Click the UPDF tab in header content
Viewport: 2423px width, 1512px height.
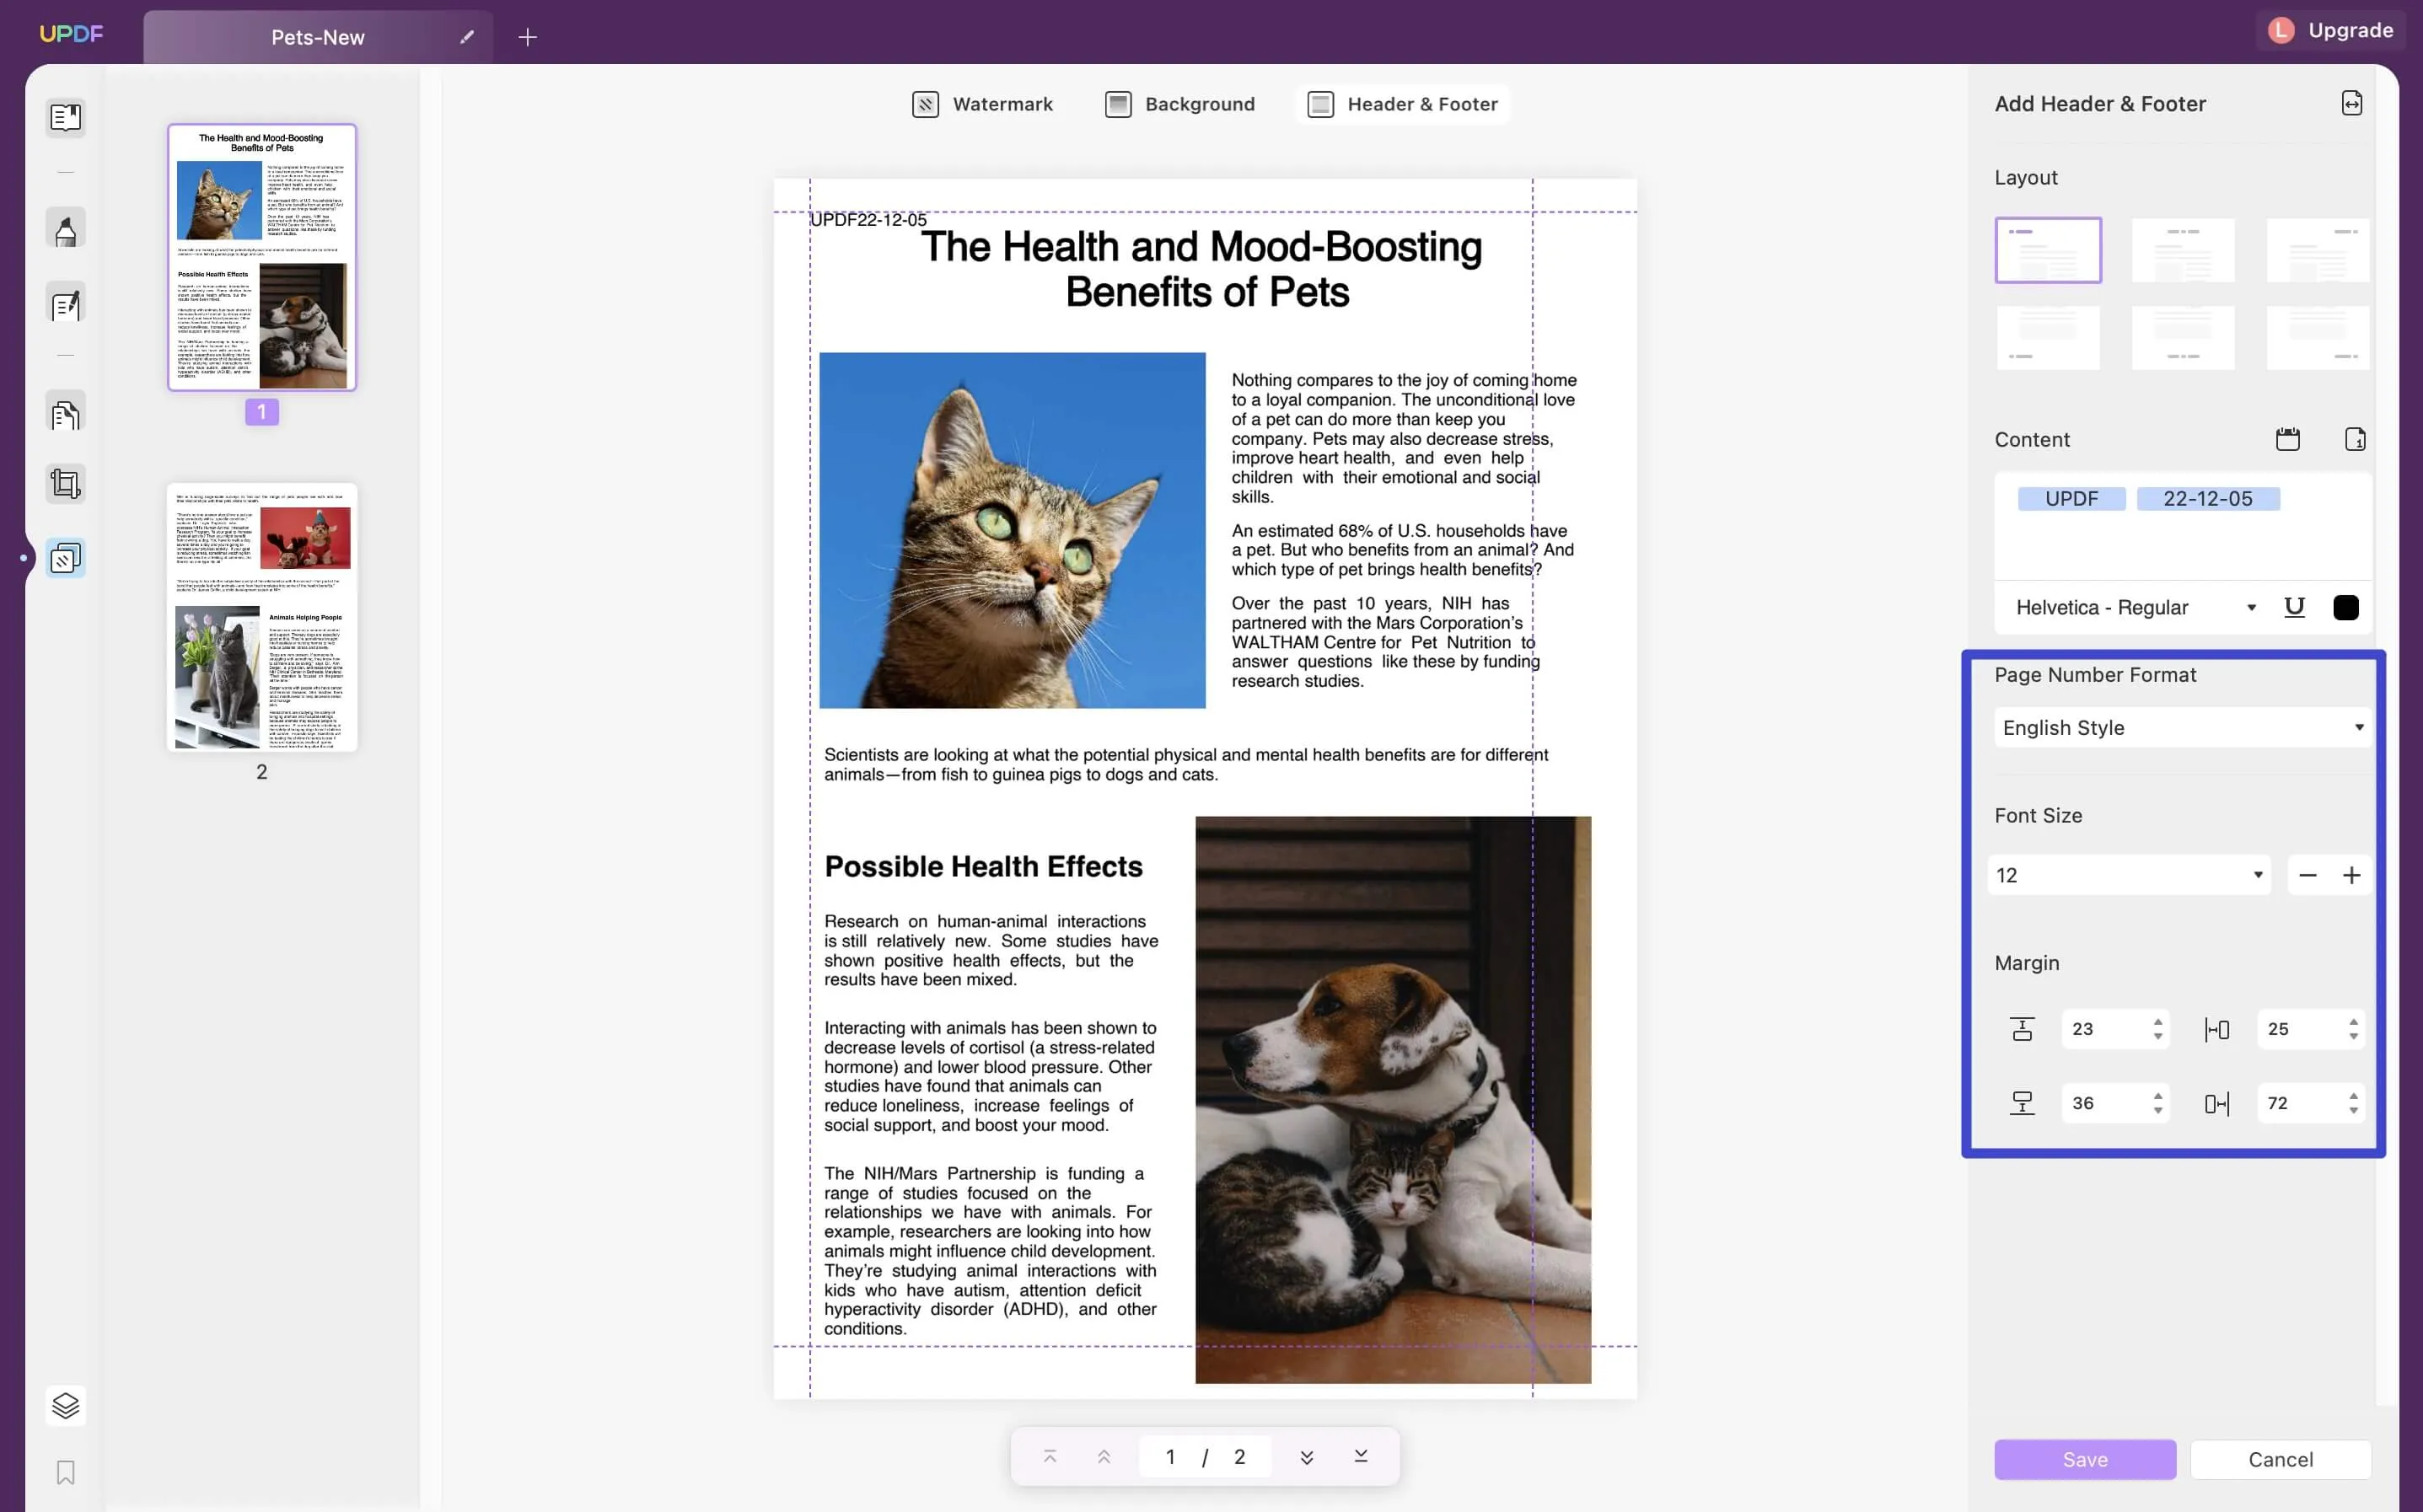coord(2071,496)
